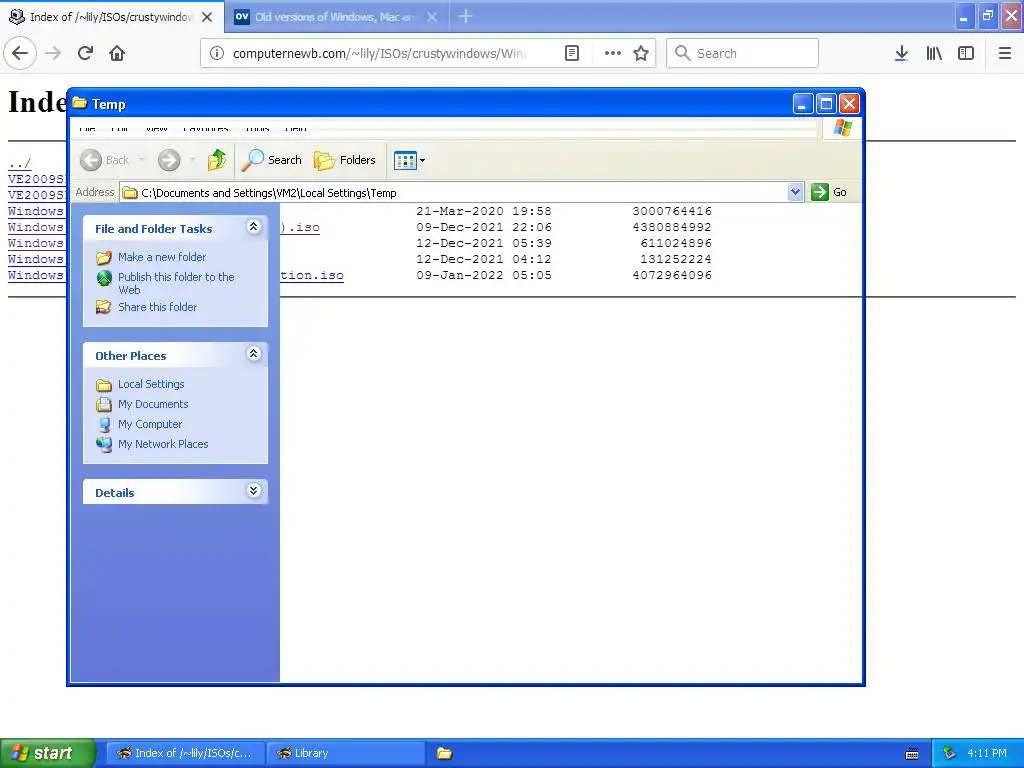Open the Firefox home page icon
The width and height of the screenshot is (1024, 768).
click(117, 53)
